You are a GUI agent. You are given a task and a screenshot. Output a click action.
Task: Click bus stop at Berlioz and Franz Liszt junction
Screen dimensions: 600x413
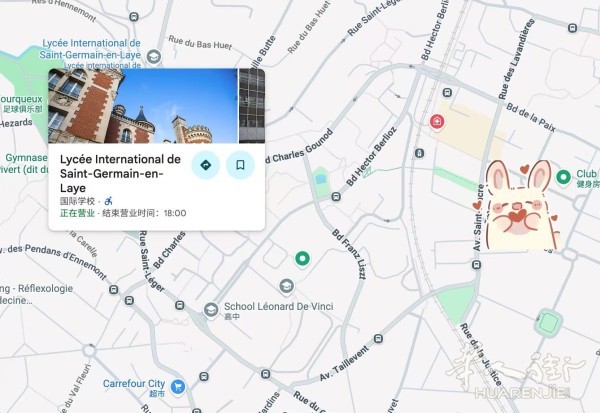[336, 197]
